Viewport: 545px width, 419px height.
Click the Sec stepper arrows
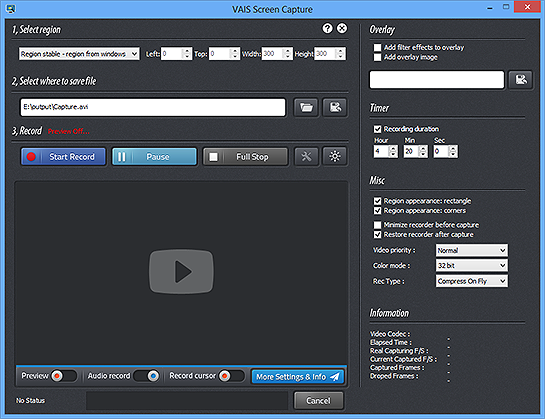click(x=453, y=151)
